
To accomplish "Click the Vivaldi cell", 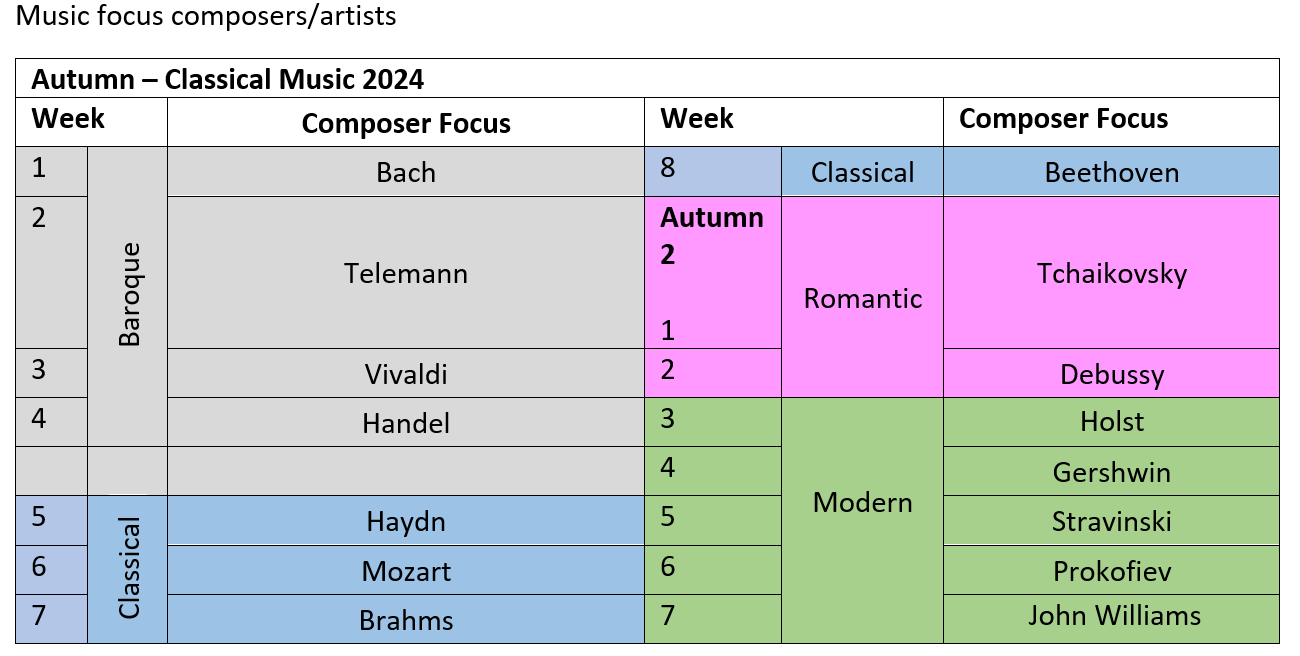I will tap(405, 373).
